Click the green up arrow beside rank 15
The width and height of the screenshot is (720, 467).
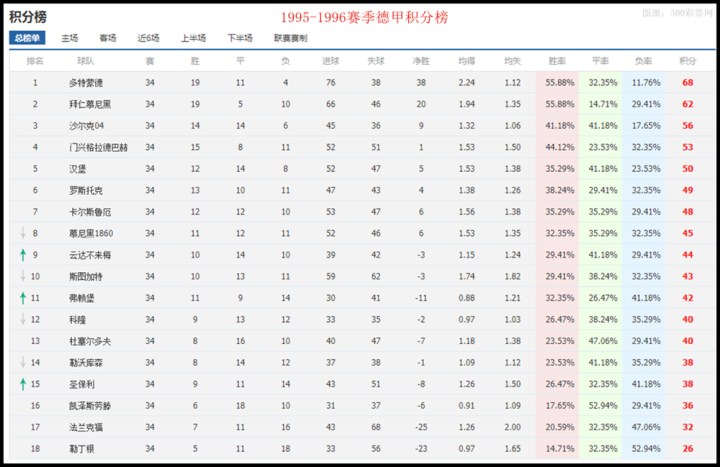pyautogui.click(x=21, y=383)
